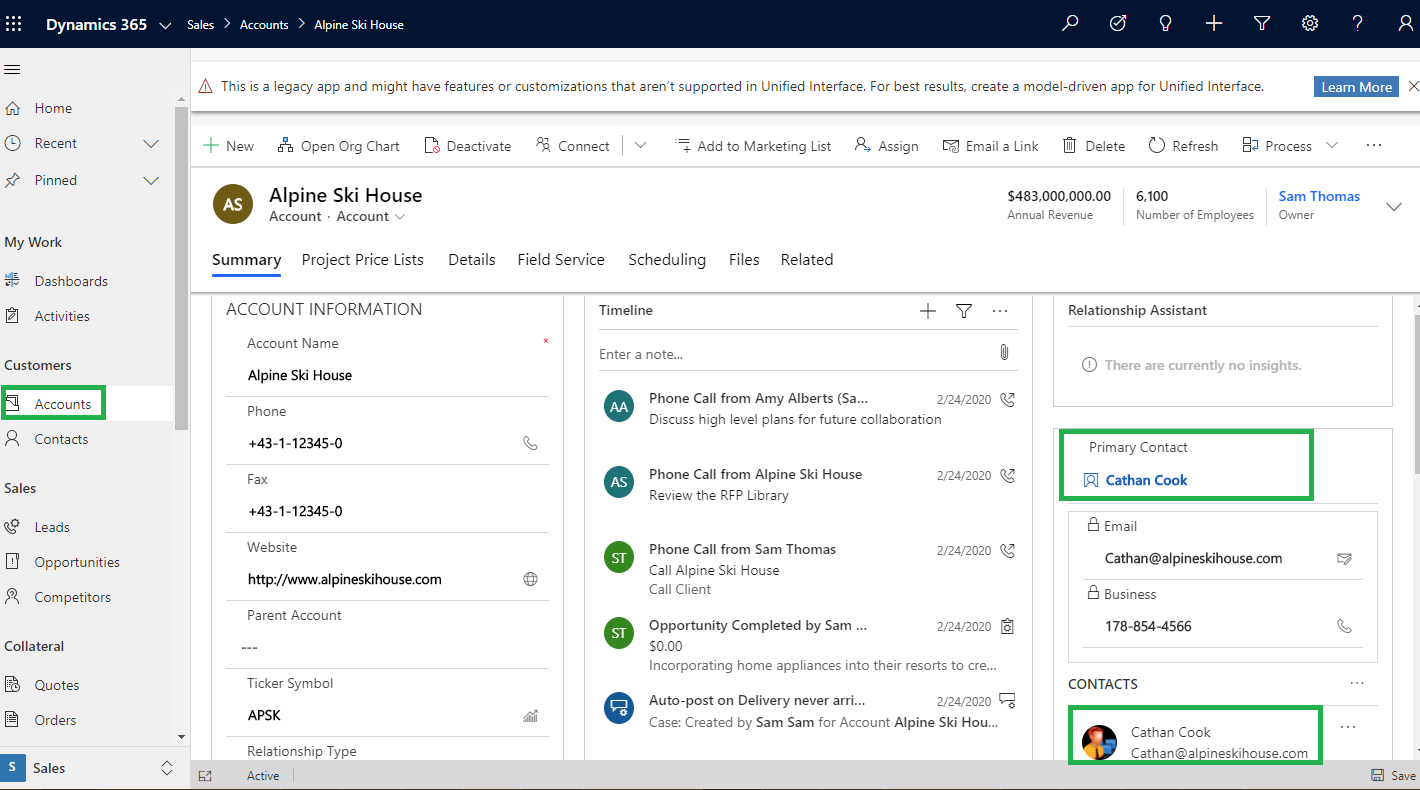Click the Learn More button
Image resolution: width=1420 pixels, height=790 pixels.
[x=1356, y=87]
